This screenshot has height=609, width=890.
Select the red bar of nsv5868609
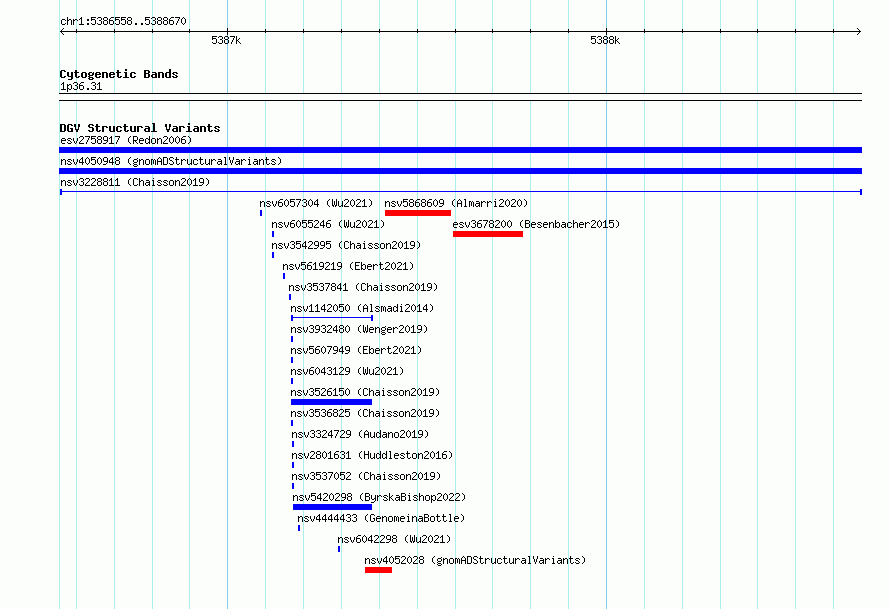pos(418,213)
